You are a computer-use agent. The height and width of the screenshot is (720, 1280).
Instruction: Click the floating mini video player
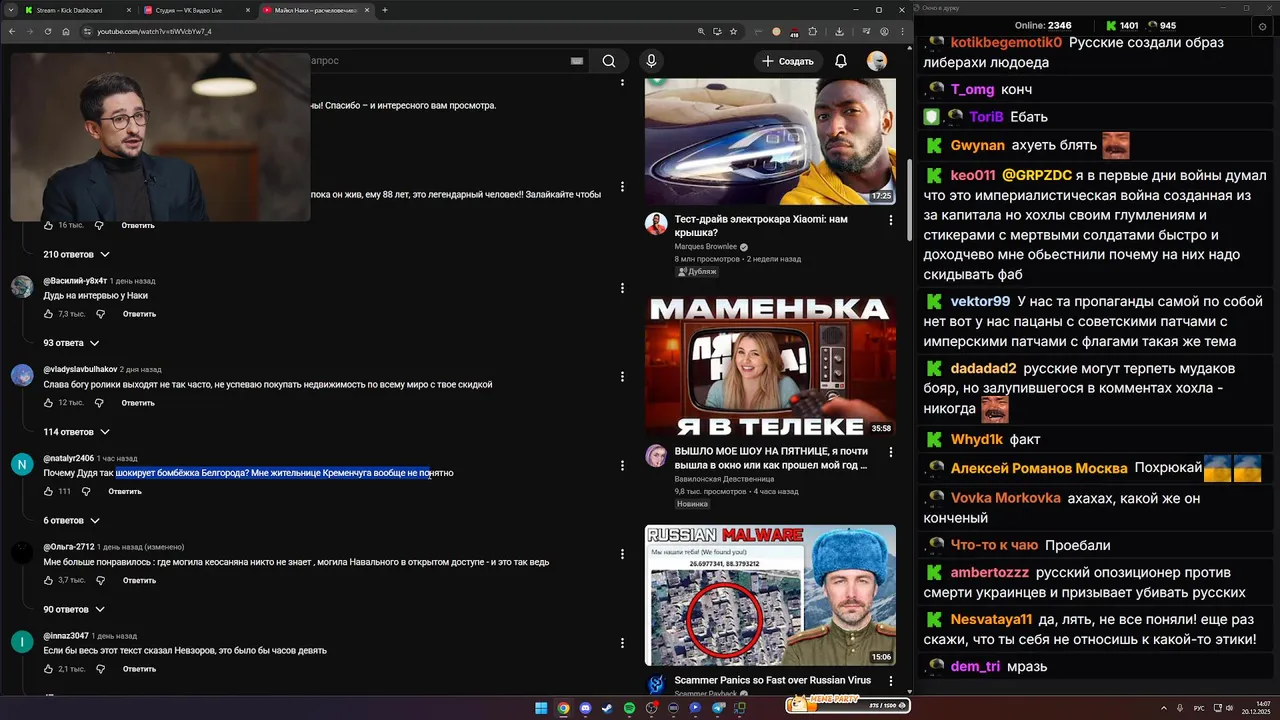tap(160, 137)
